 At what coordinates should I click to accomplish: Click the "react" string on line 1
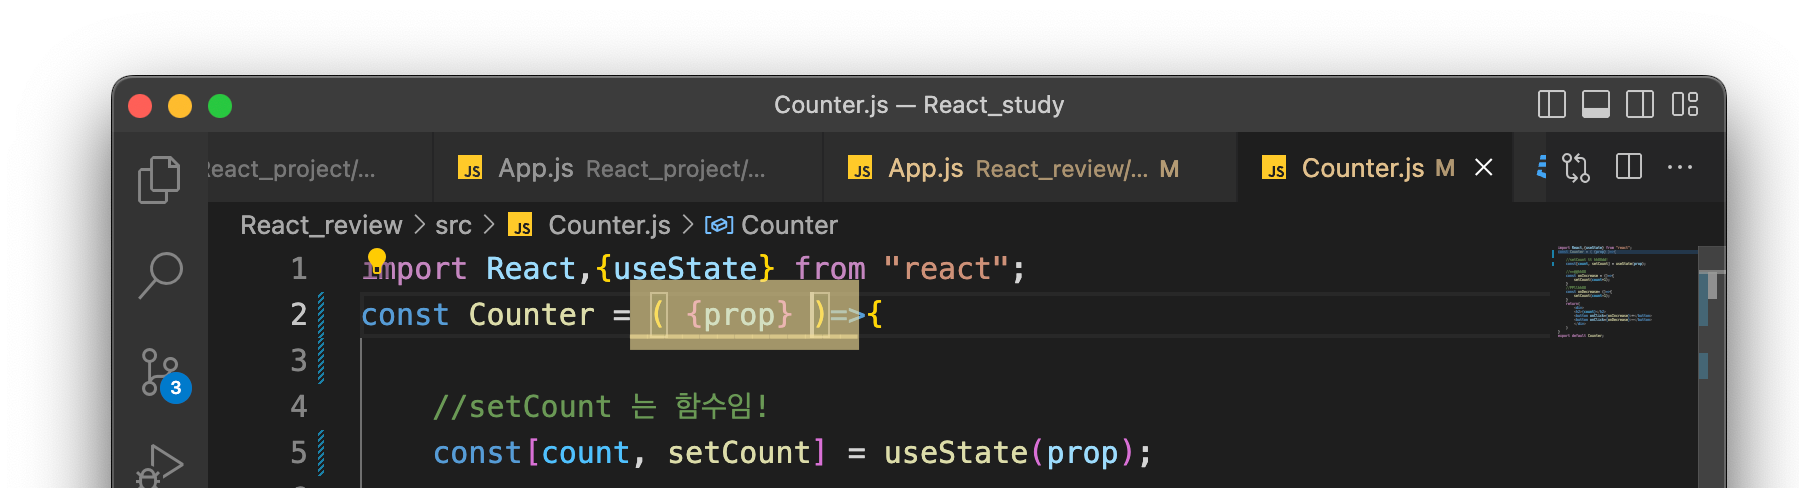pyautogui.click(x=947, y=269)
